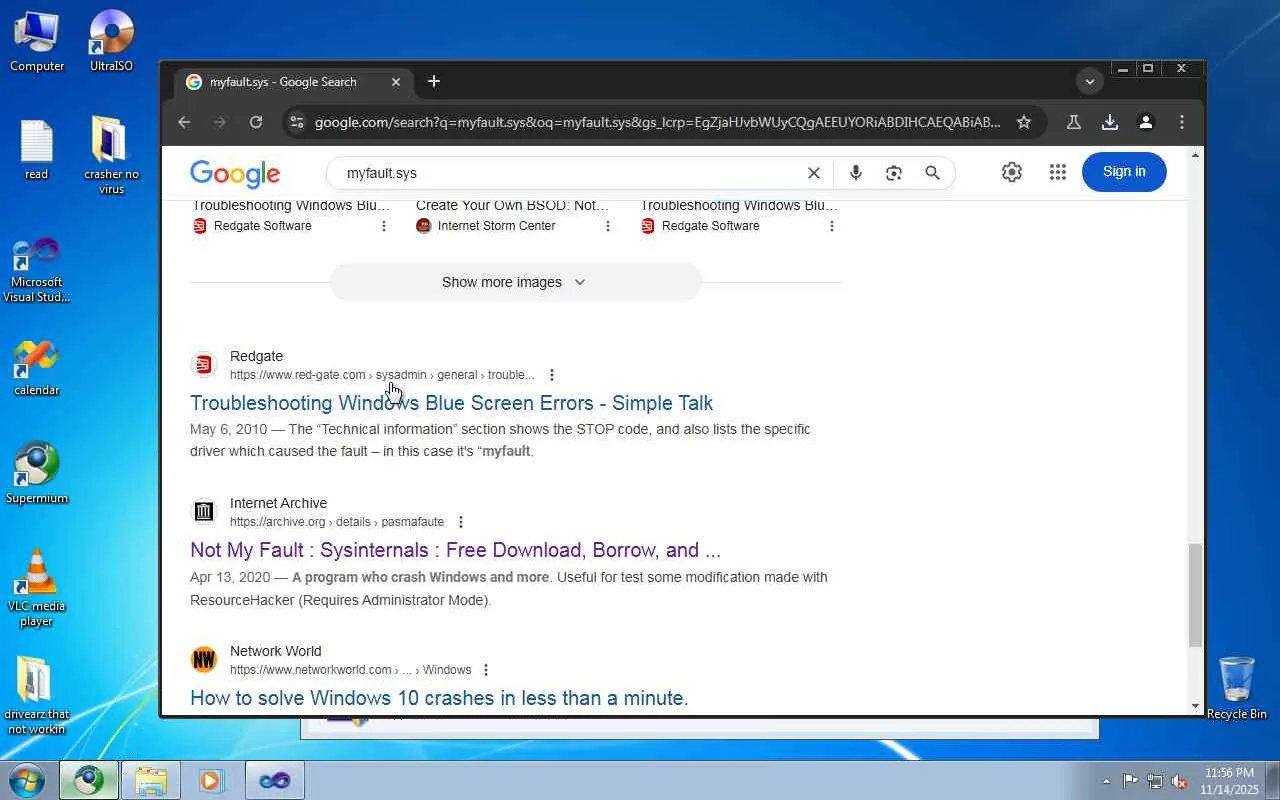Image resolution: width=1280 pixels, height=800 pixels.
Task: Open the Action Center flag icon
Action: pos(1130,781)
